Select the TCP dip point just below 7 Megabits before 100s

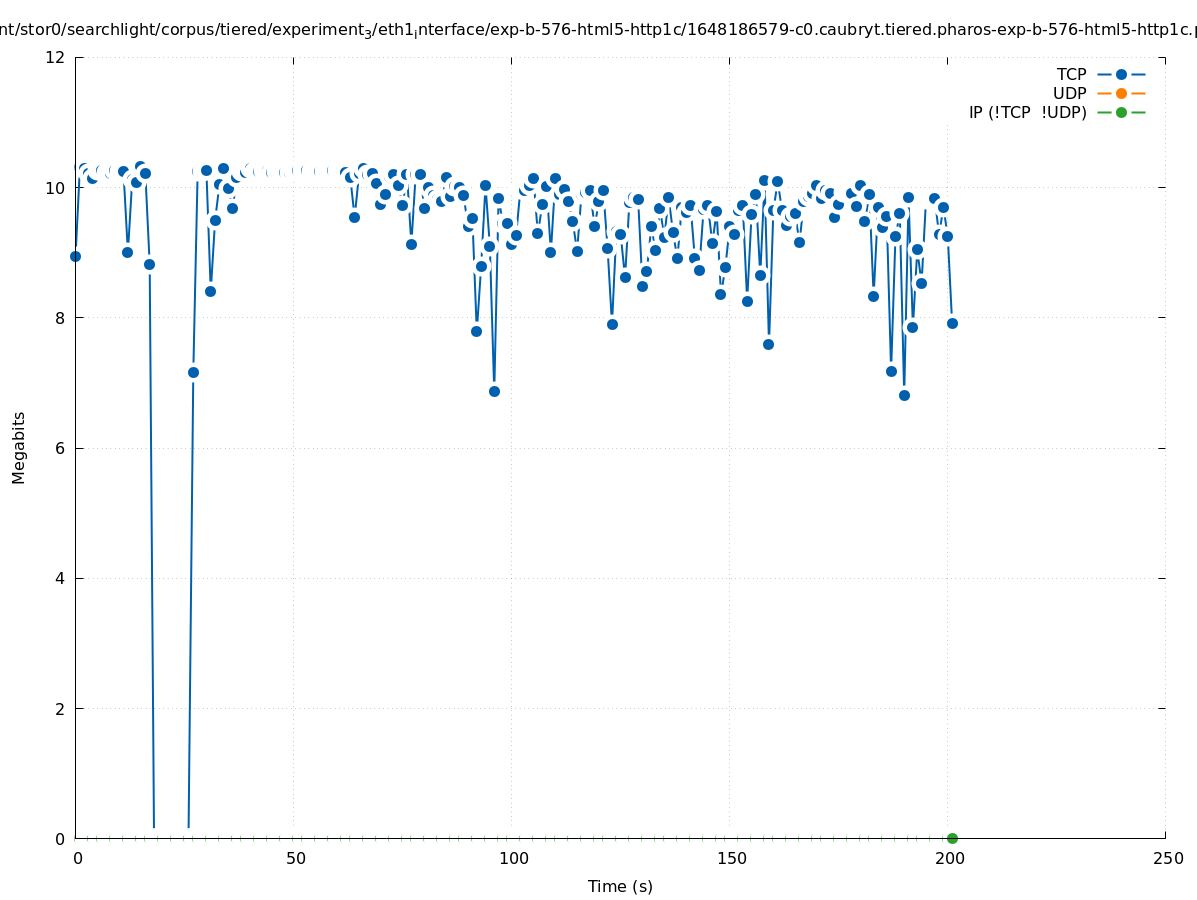pos(494,391)
